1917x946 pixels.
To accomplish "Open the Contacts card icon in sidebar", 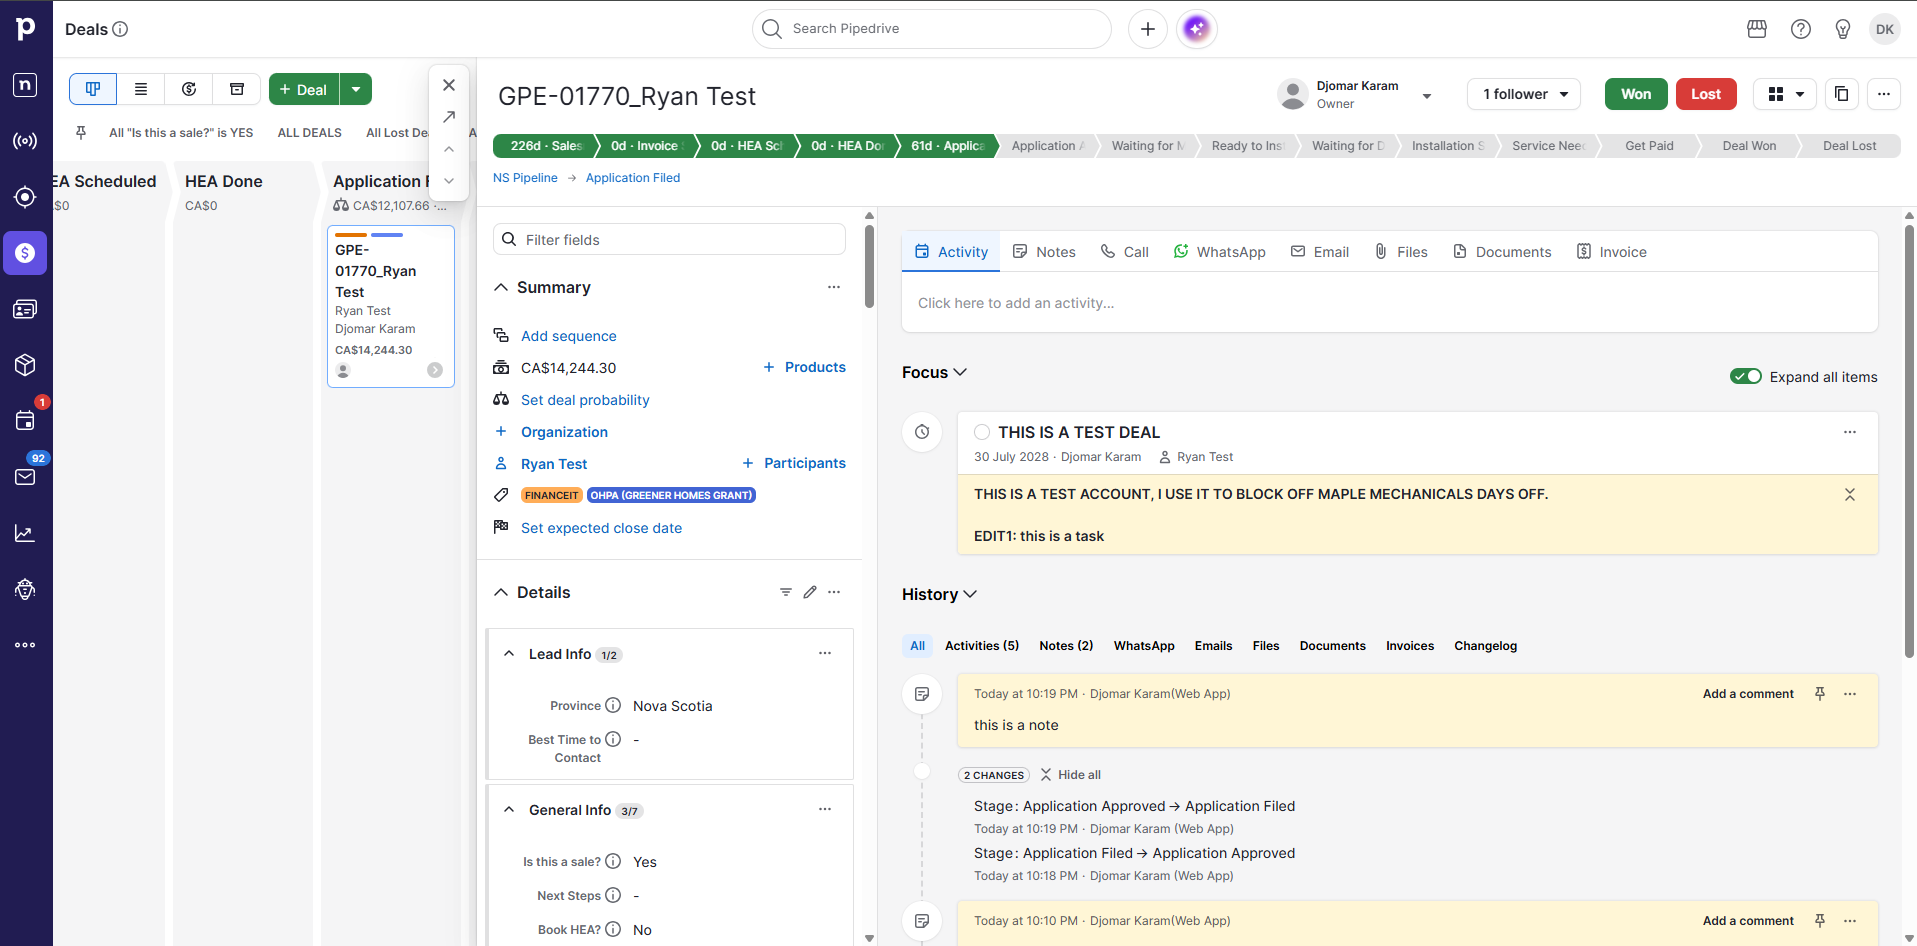I will coord(26,309).
